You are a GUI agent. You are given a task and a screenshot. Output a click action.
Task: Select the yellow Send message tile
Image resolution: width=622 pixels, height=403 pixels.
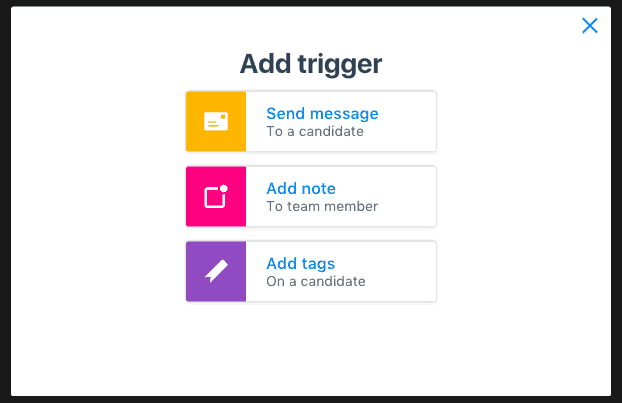216,121
